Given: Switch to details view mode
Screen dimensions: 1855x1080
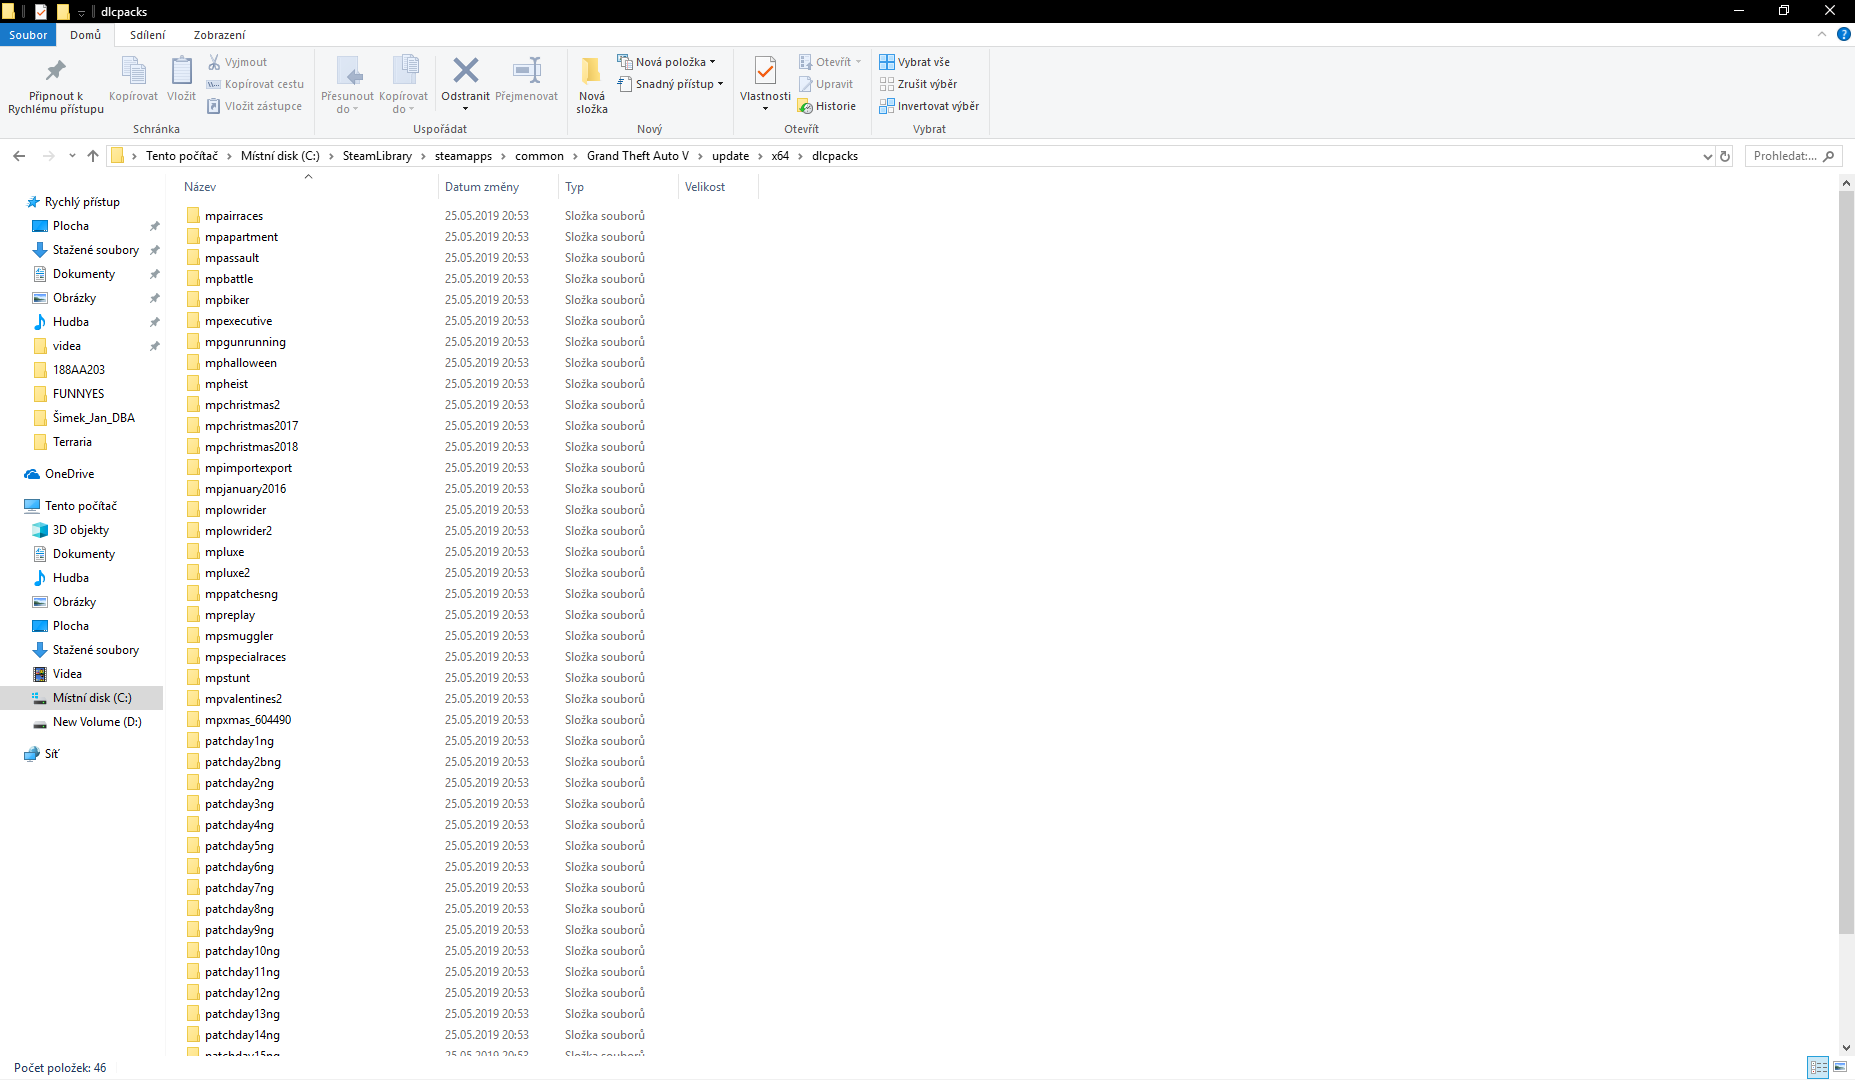Looking at the screenshot, I should click(1818, 1067).
